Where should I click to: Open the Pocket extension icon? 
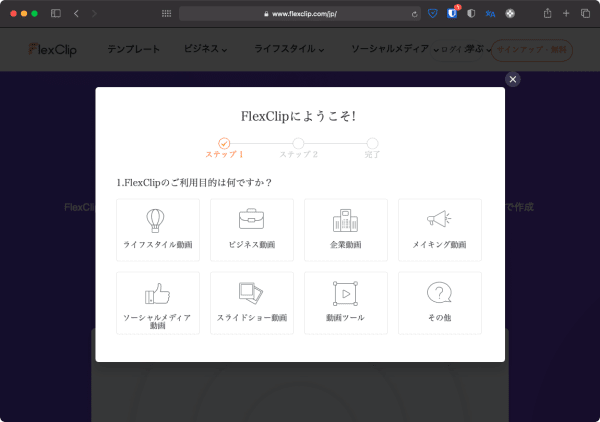coord(433,14)
